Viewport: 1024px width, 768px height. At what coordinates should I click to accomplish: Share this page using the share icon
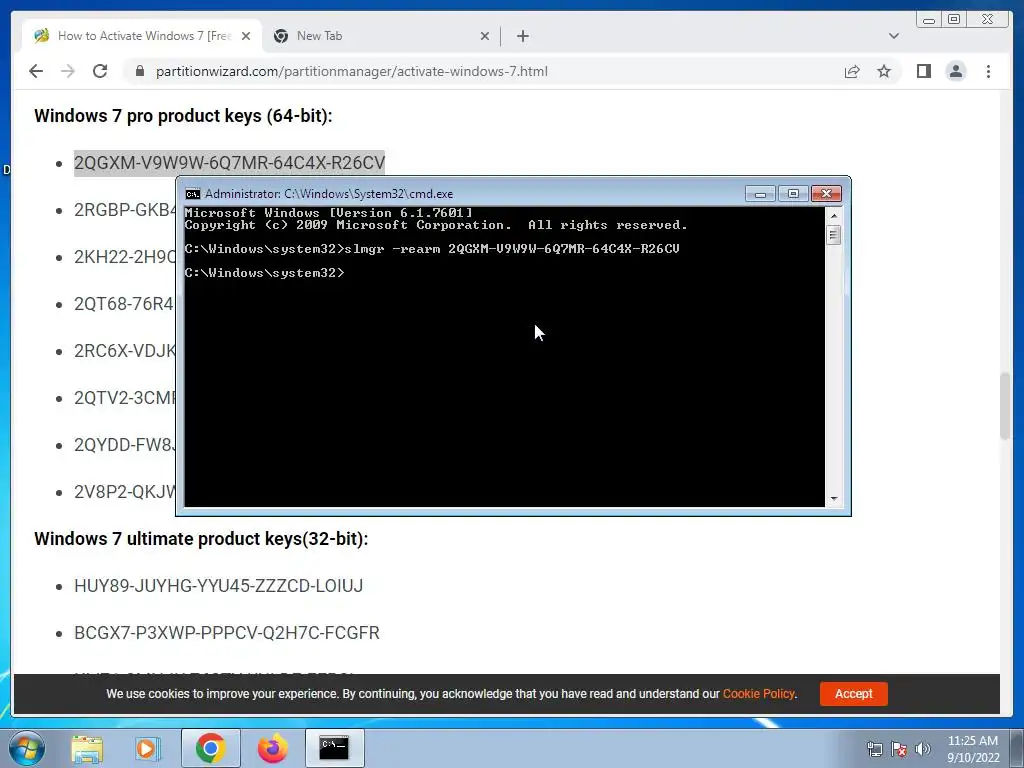[x=852, y=71]
